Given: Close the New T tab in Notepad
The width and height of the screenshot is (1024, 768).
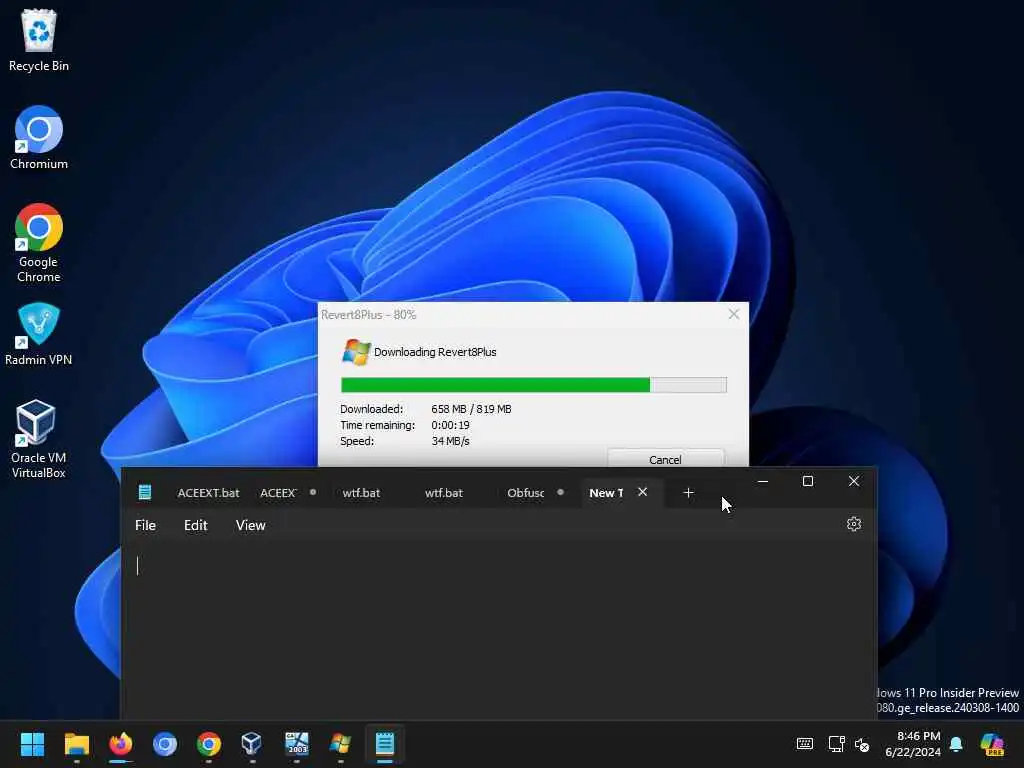Looking at the screenshot, I should 643,492.
